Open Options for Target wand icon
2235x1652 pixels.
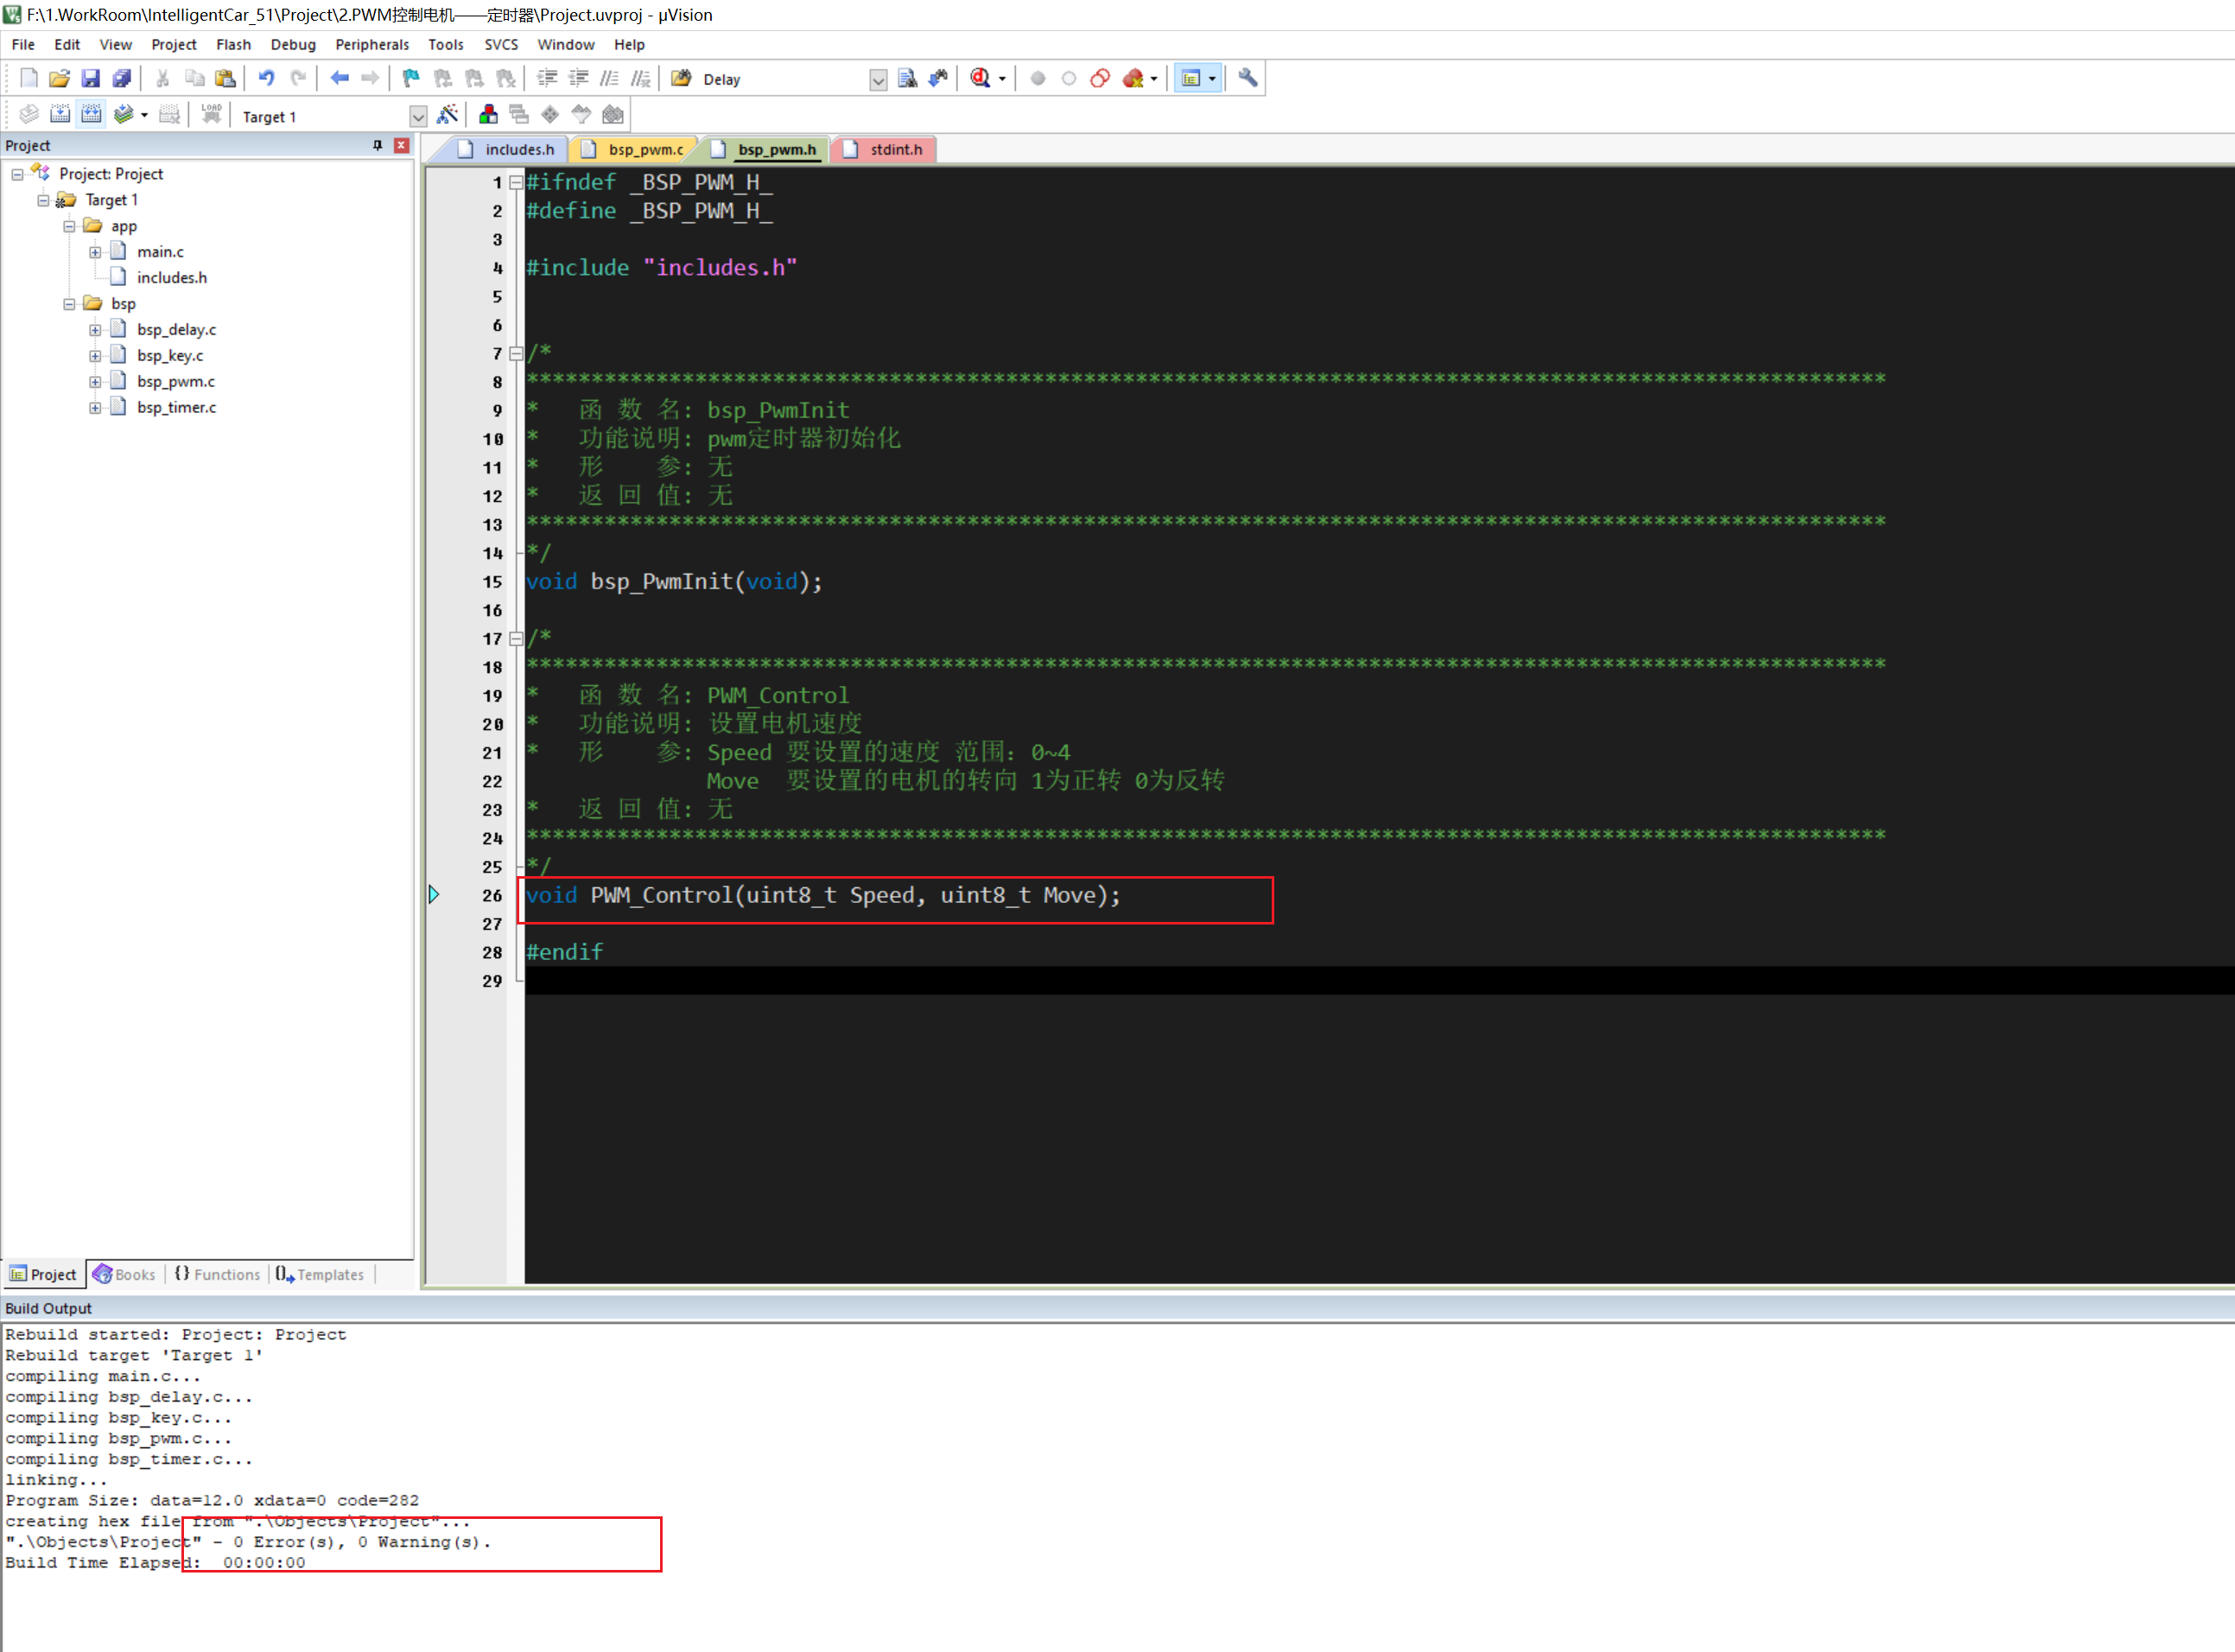[x=447, y=116]
